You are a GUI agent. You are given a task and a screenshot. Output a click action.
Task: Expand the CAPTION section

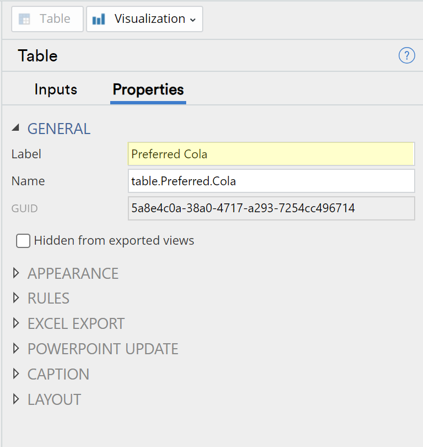(x=16, y=374)
